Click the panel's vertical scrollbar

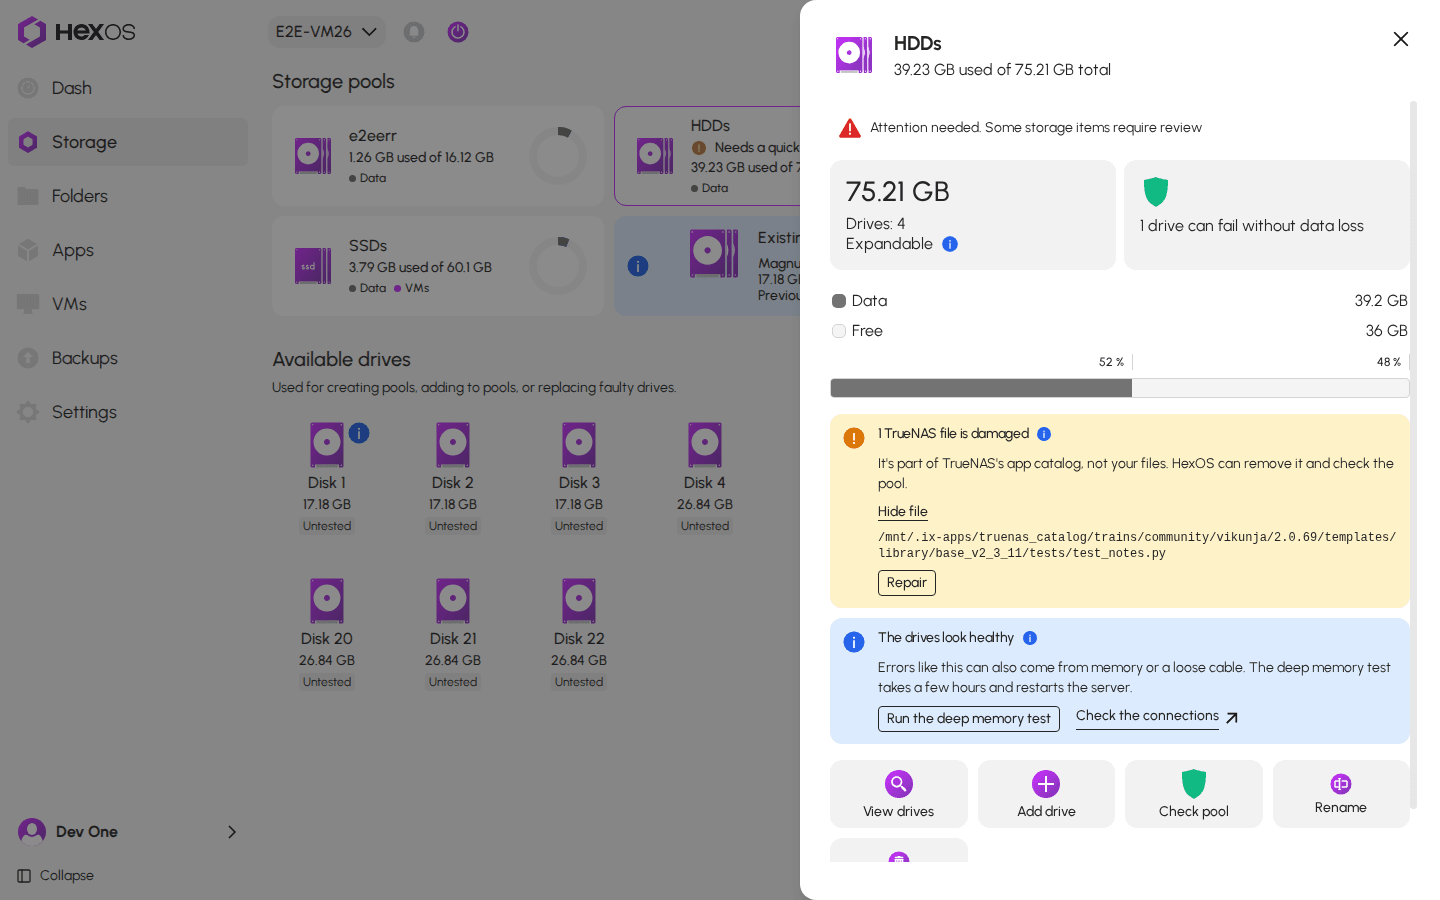click(1413, 454)
